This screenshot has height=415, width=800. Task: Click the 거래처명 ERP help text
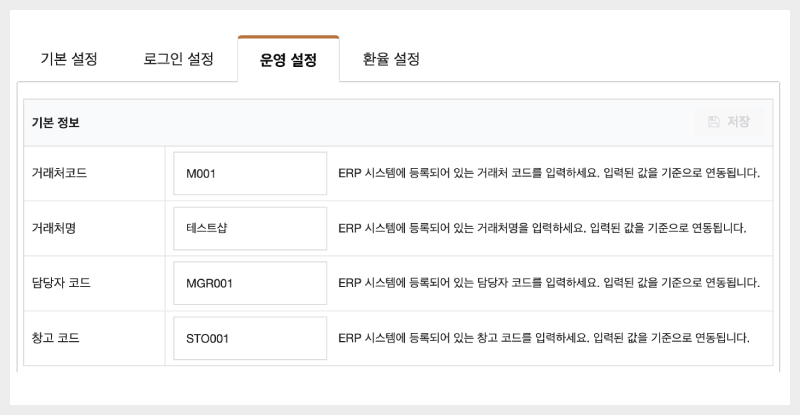pyautogui.click(x=543, y=228)
